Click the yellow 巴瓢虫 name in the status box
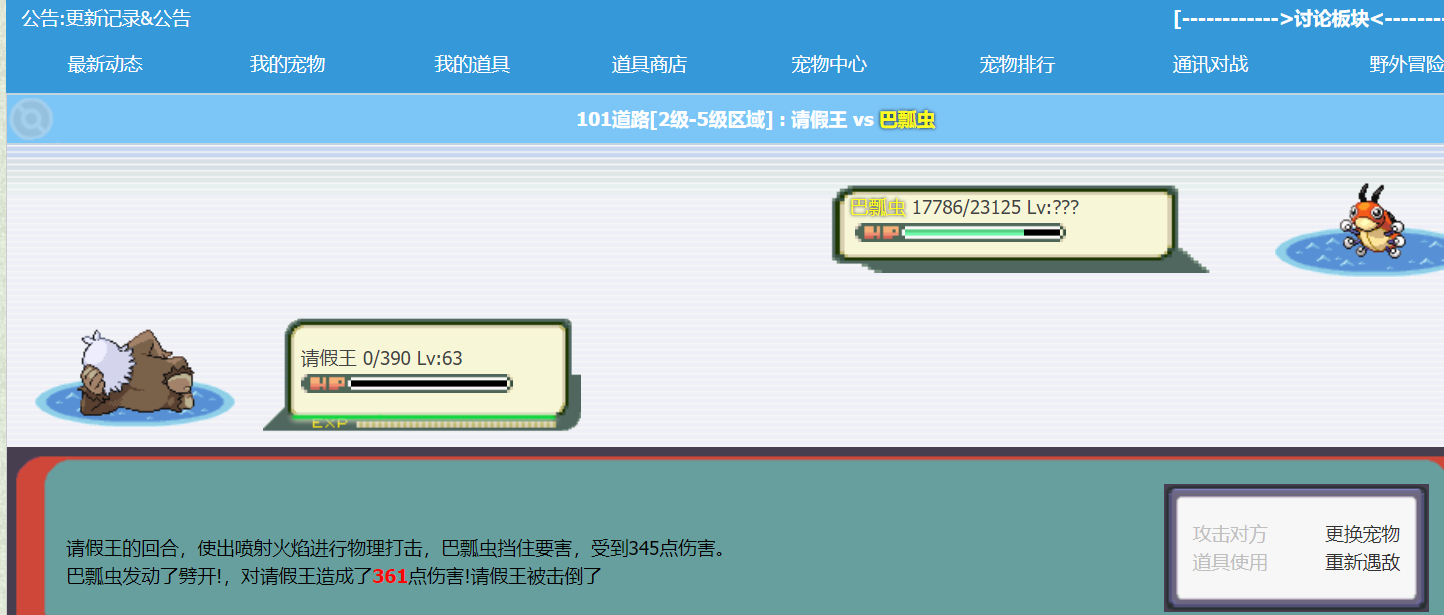The height and width of the screenshot is (615, 1444). [x=877, y=208]
